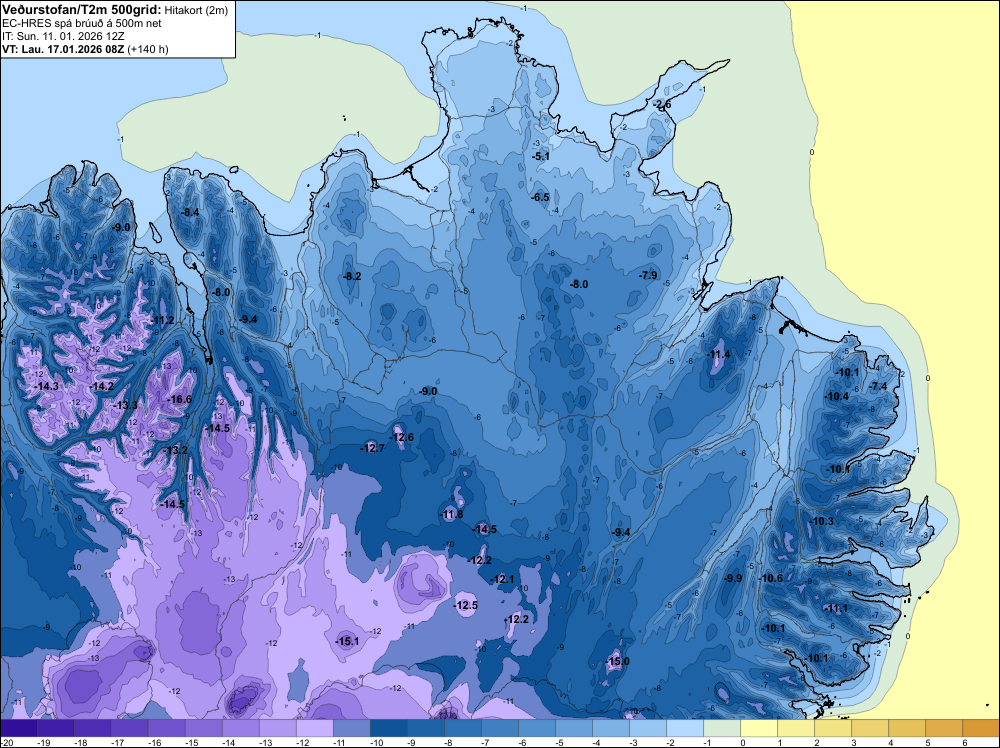This screenshot has width=1000, height=748.
Task: Select the -8 color swatch in legend
Action: pyautogui.click(x=462, y=728)
